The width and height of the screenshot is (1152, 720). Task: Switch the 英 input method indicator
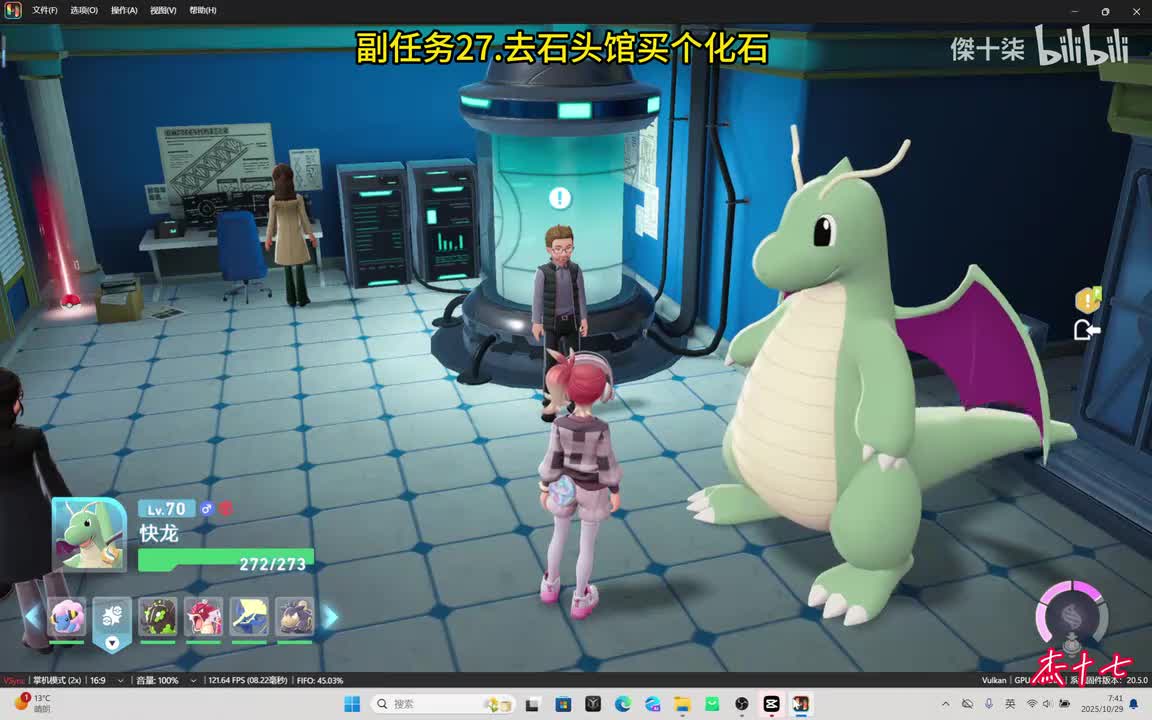pyautogui.click(x=1010, y=704)
